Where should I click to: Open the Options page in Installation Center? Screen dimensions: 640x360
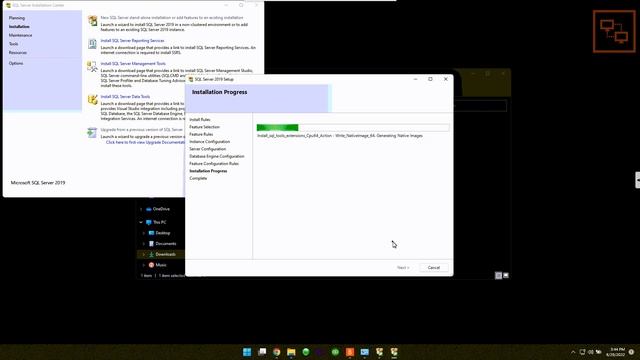(16, 63)
